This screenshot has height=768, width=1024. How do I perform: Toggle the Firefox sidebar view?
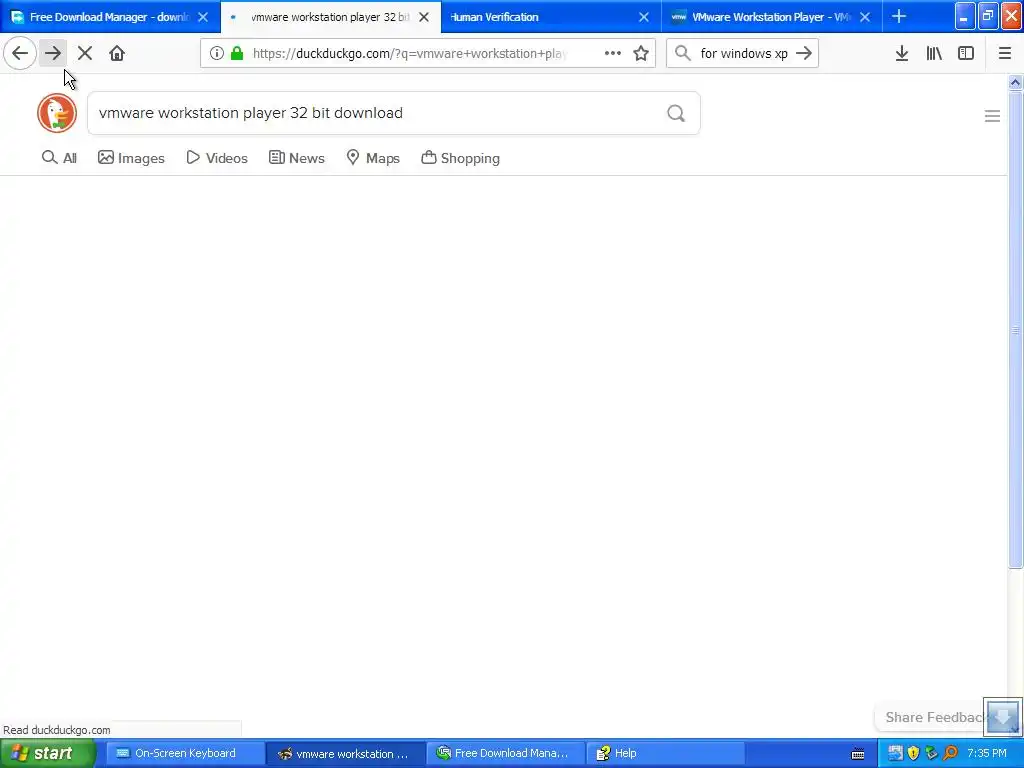click(966, 53)
